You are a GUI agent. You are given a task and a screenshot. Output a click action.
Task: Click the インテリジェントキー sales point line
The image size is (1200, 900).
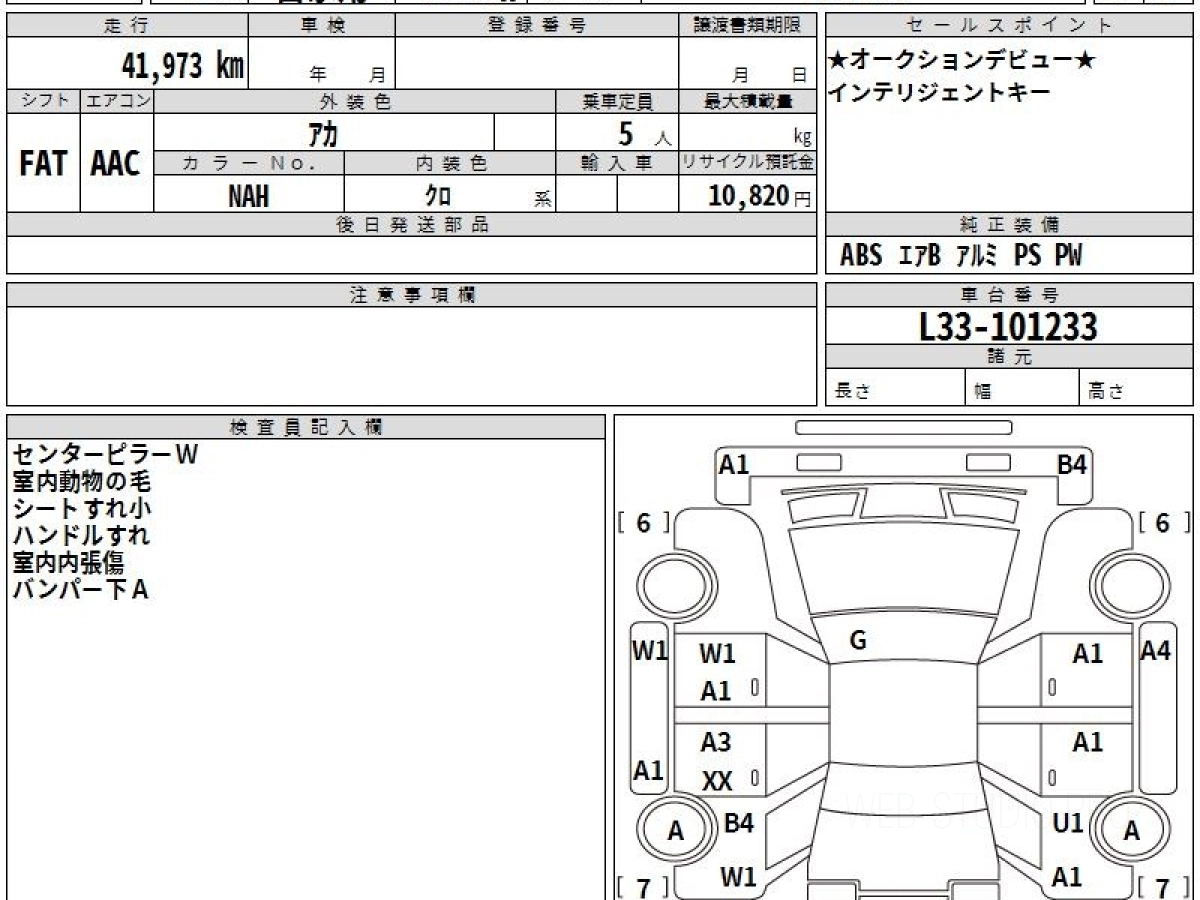pyautogui.click(x=939, y=93)
